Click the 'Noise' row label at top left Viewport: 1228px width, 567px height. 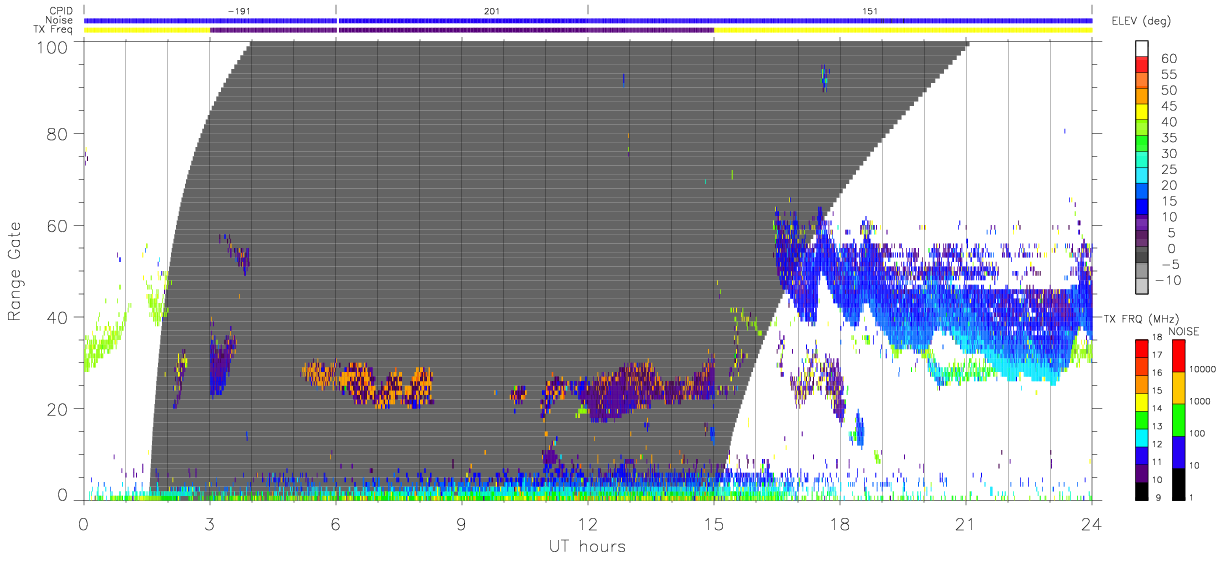click(x=60, y=20)
